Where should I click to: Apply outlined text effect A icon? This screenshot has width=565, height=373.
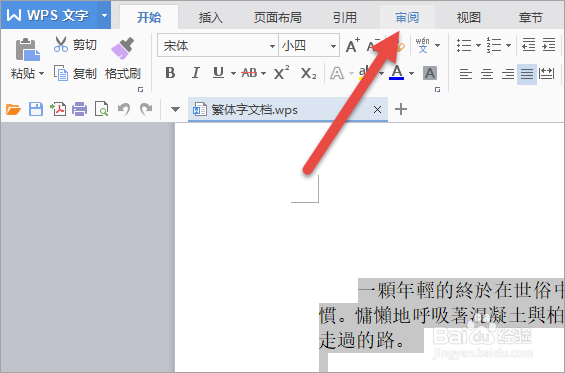click(x=337, y=74)
